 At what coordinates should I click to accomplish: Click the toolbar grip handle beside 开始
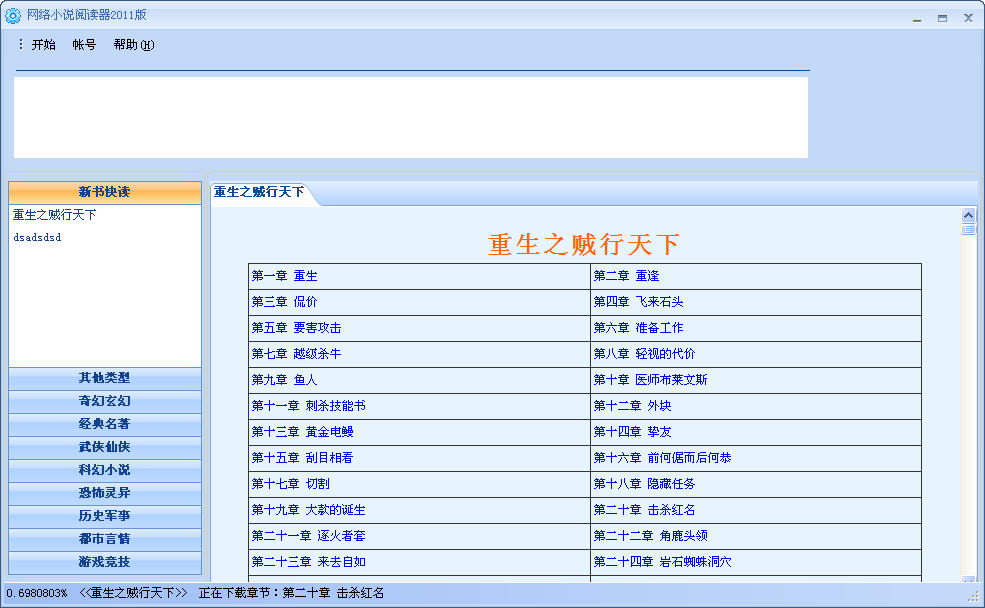21,44
